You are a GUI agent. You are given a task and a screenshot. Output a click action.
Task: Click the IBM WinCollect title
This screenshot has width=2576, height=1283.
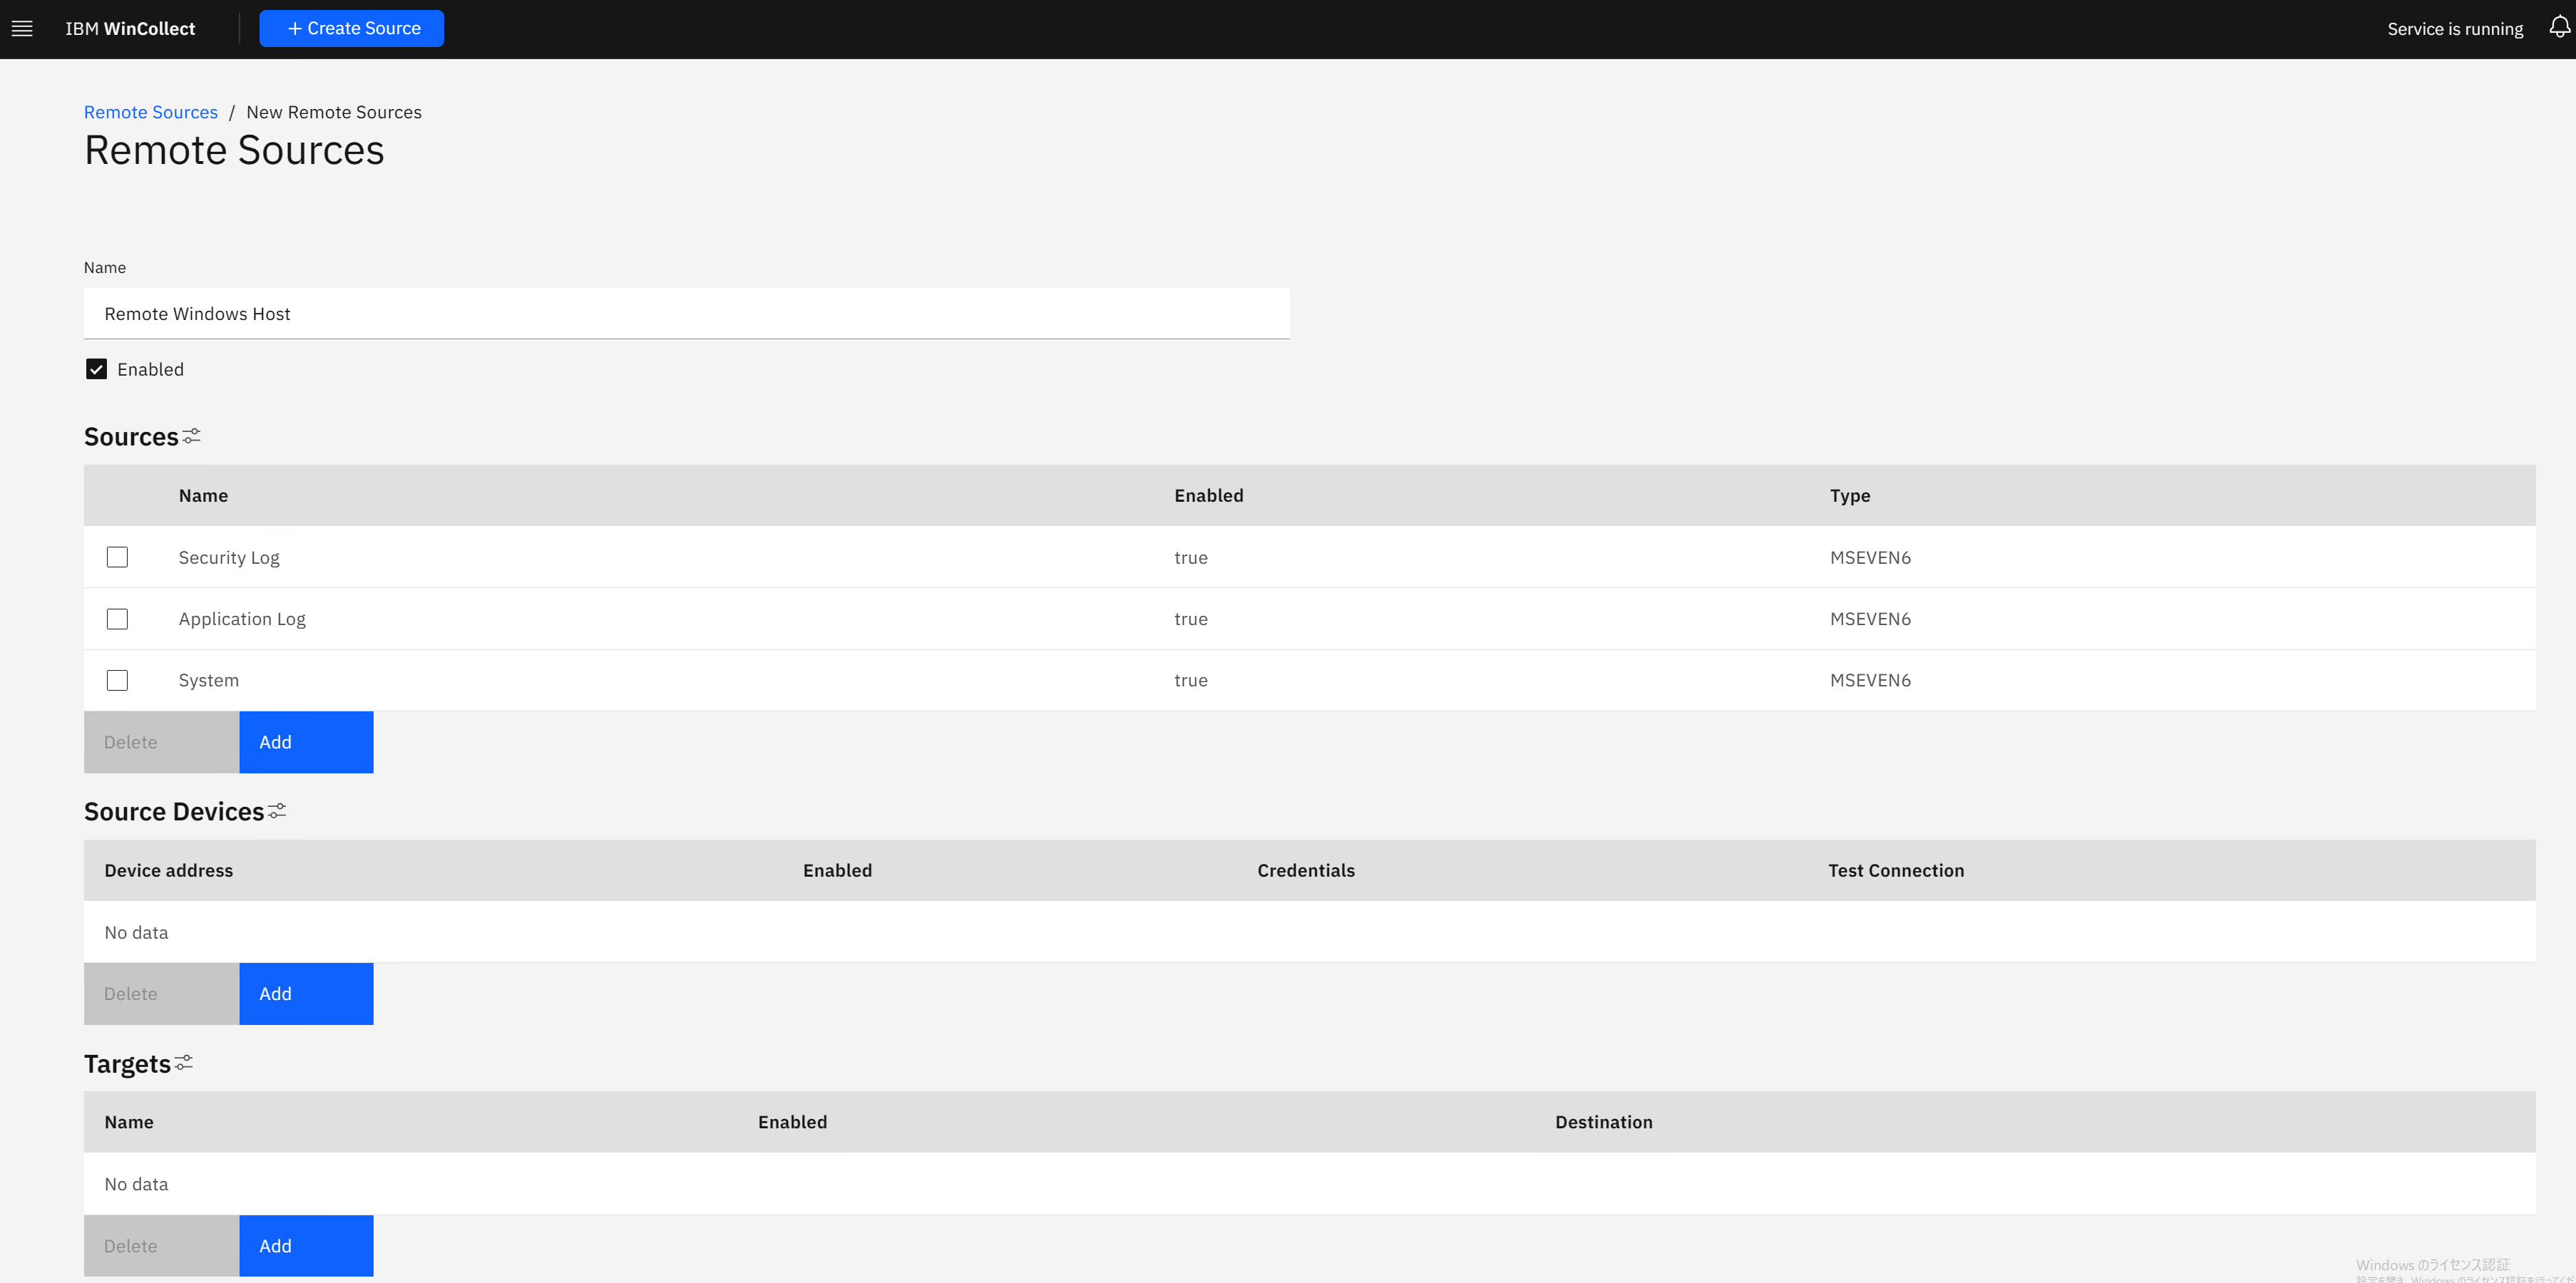point(130,29)
